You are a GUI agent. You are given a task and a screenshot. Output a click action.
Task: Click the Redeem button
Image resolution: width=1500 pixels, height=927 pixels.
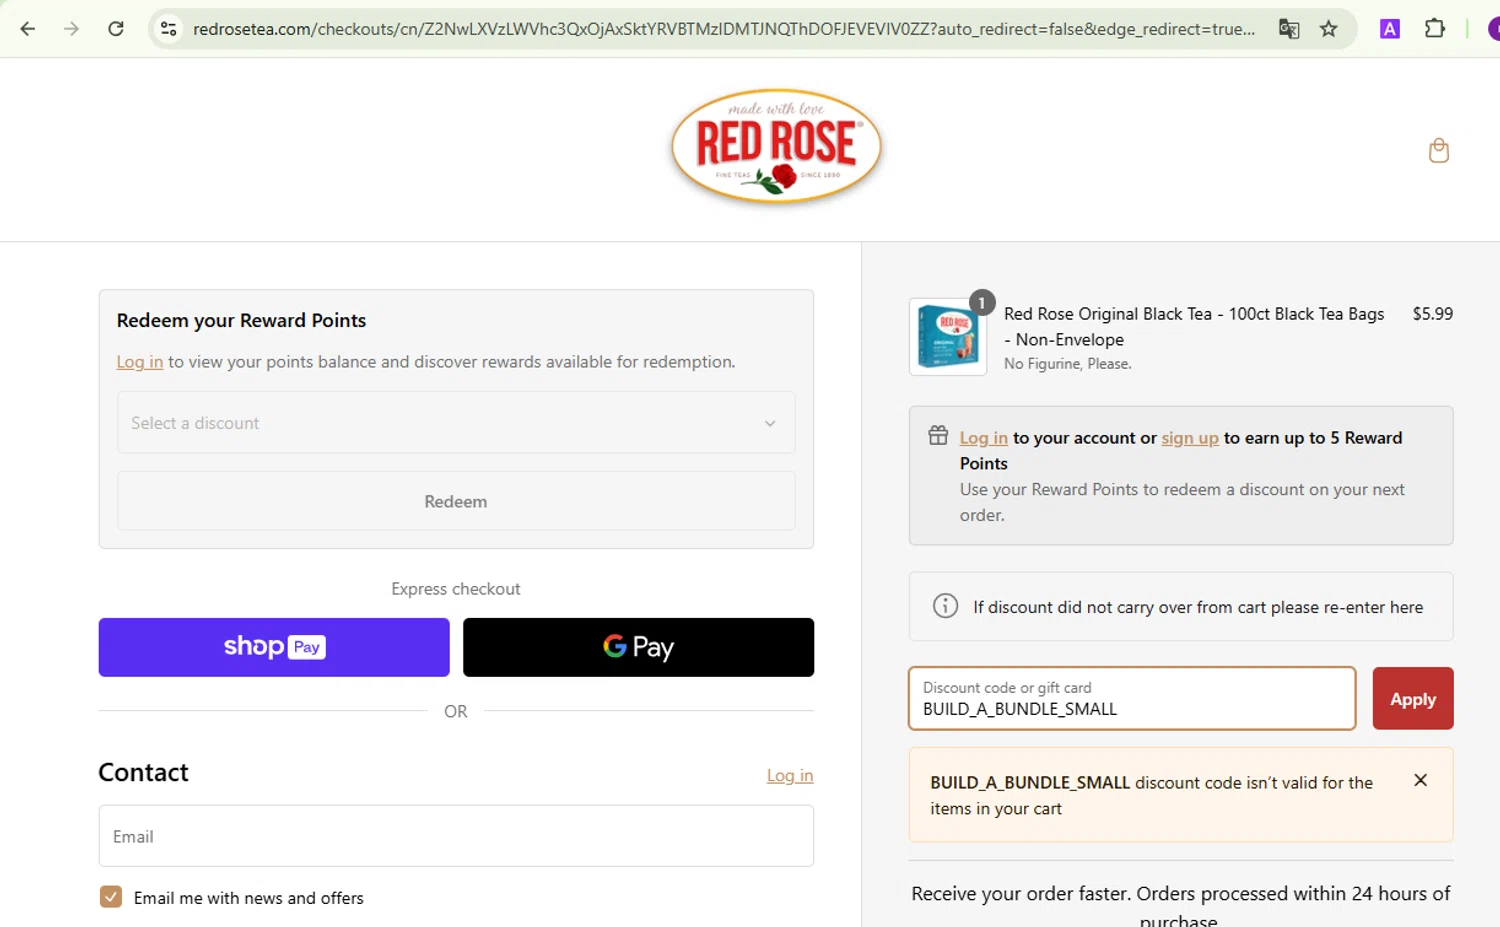click(x=456, y=501)
